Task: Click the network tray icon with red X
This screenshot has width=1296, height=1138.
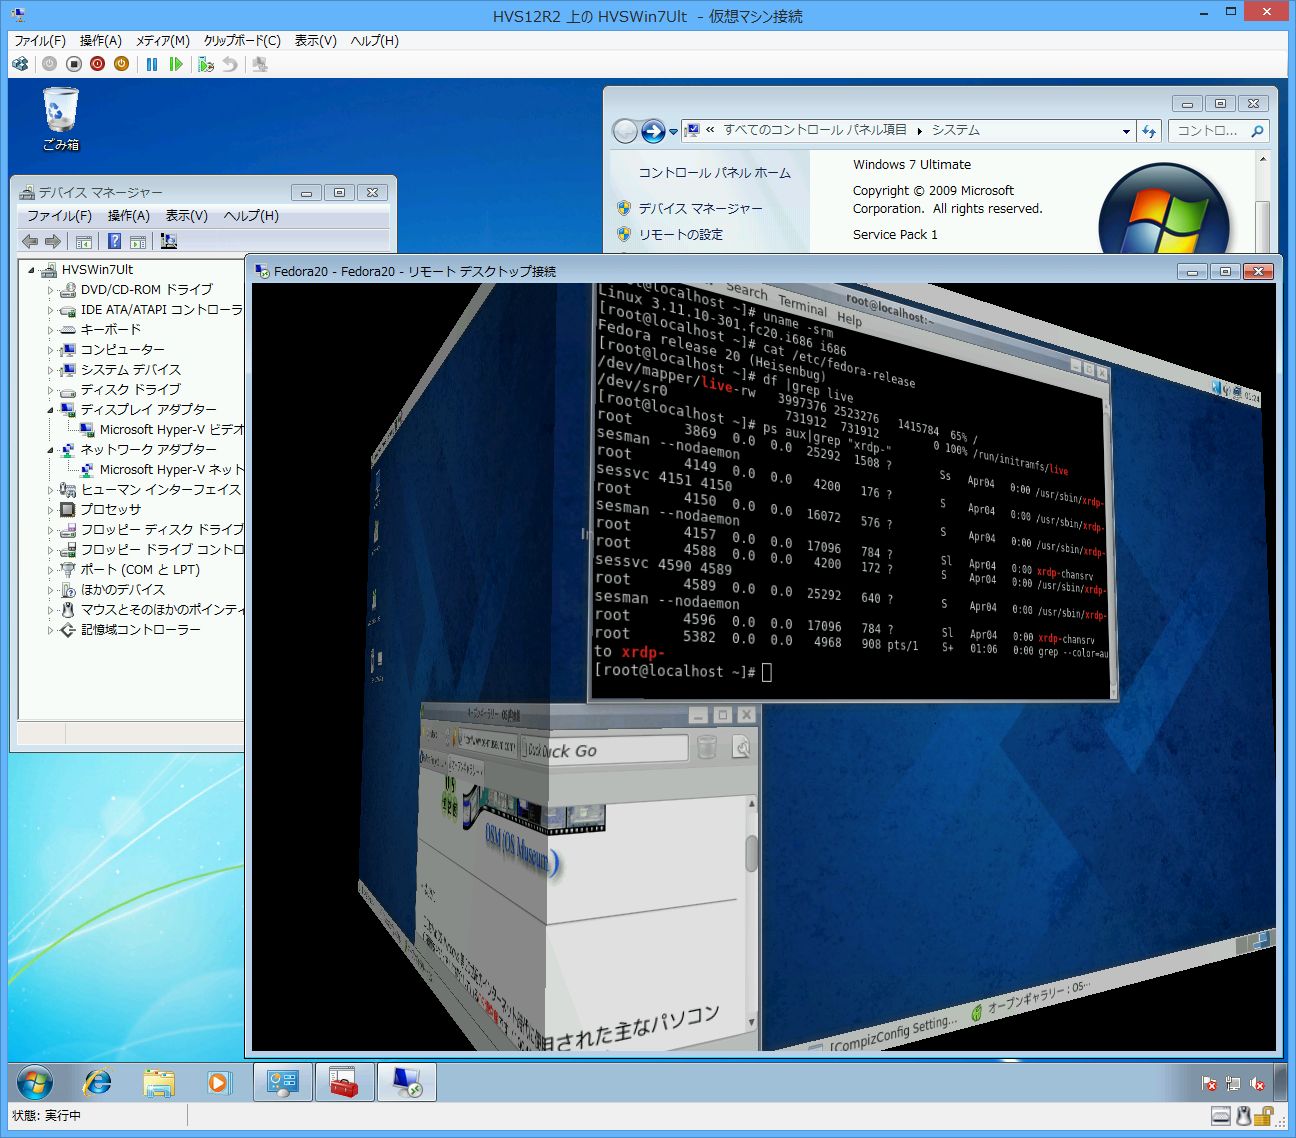Action: [1233, 1083]
